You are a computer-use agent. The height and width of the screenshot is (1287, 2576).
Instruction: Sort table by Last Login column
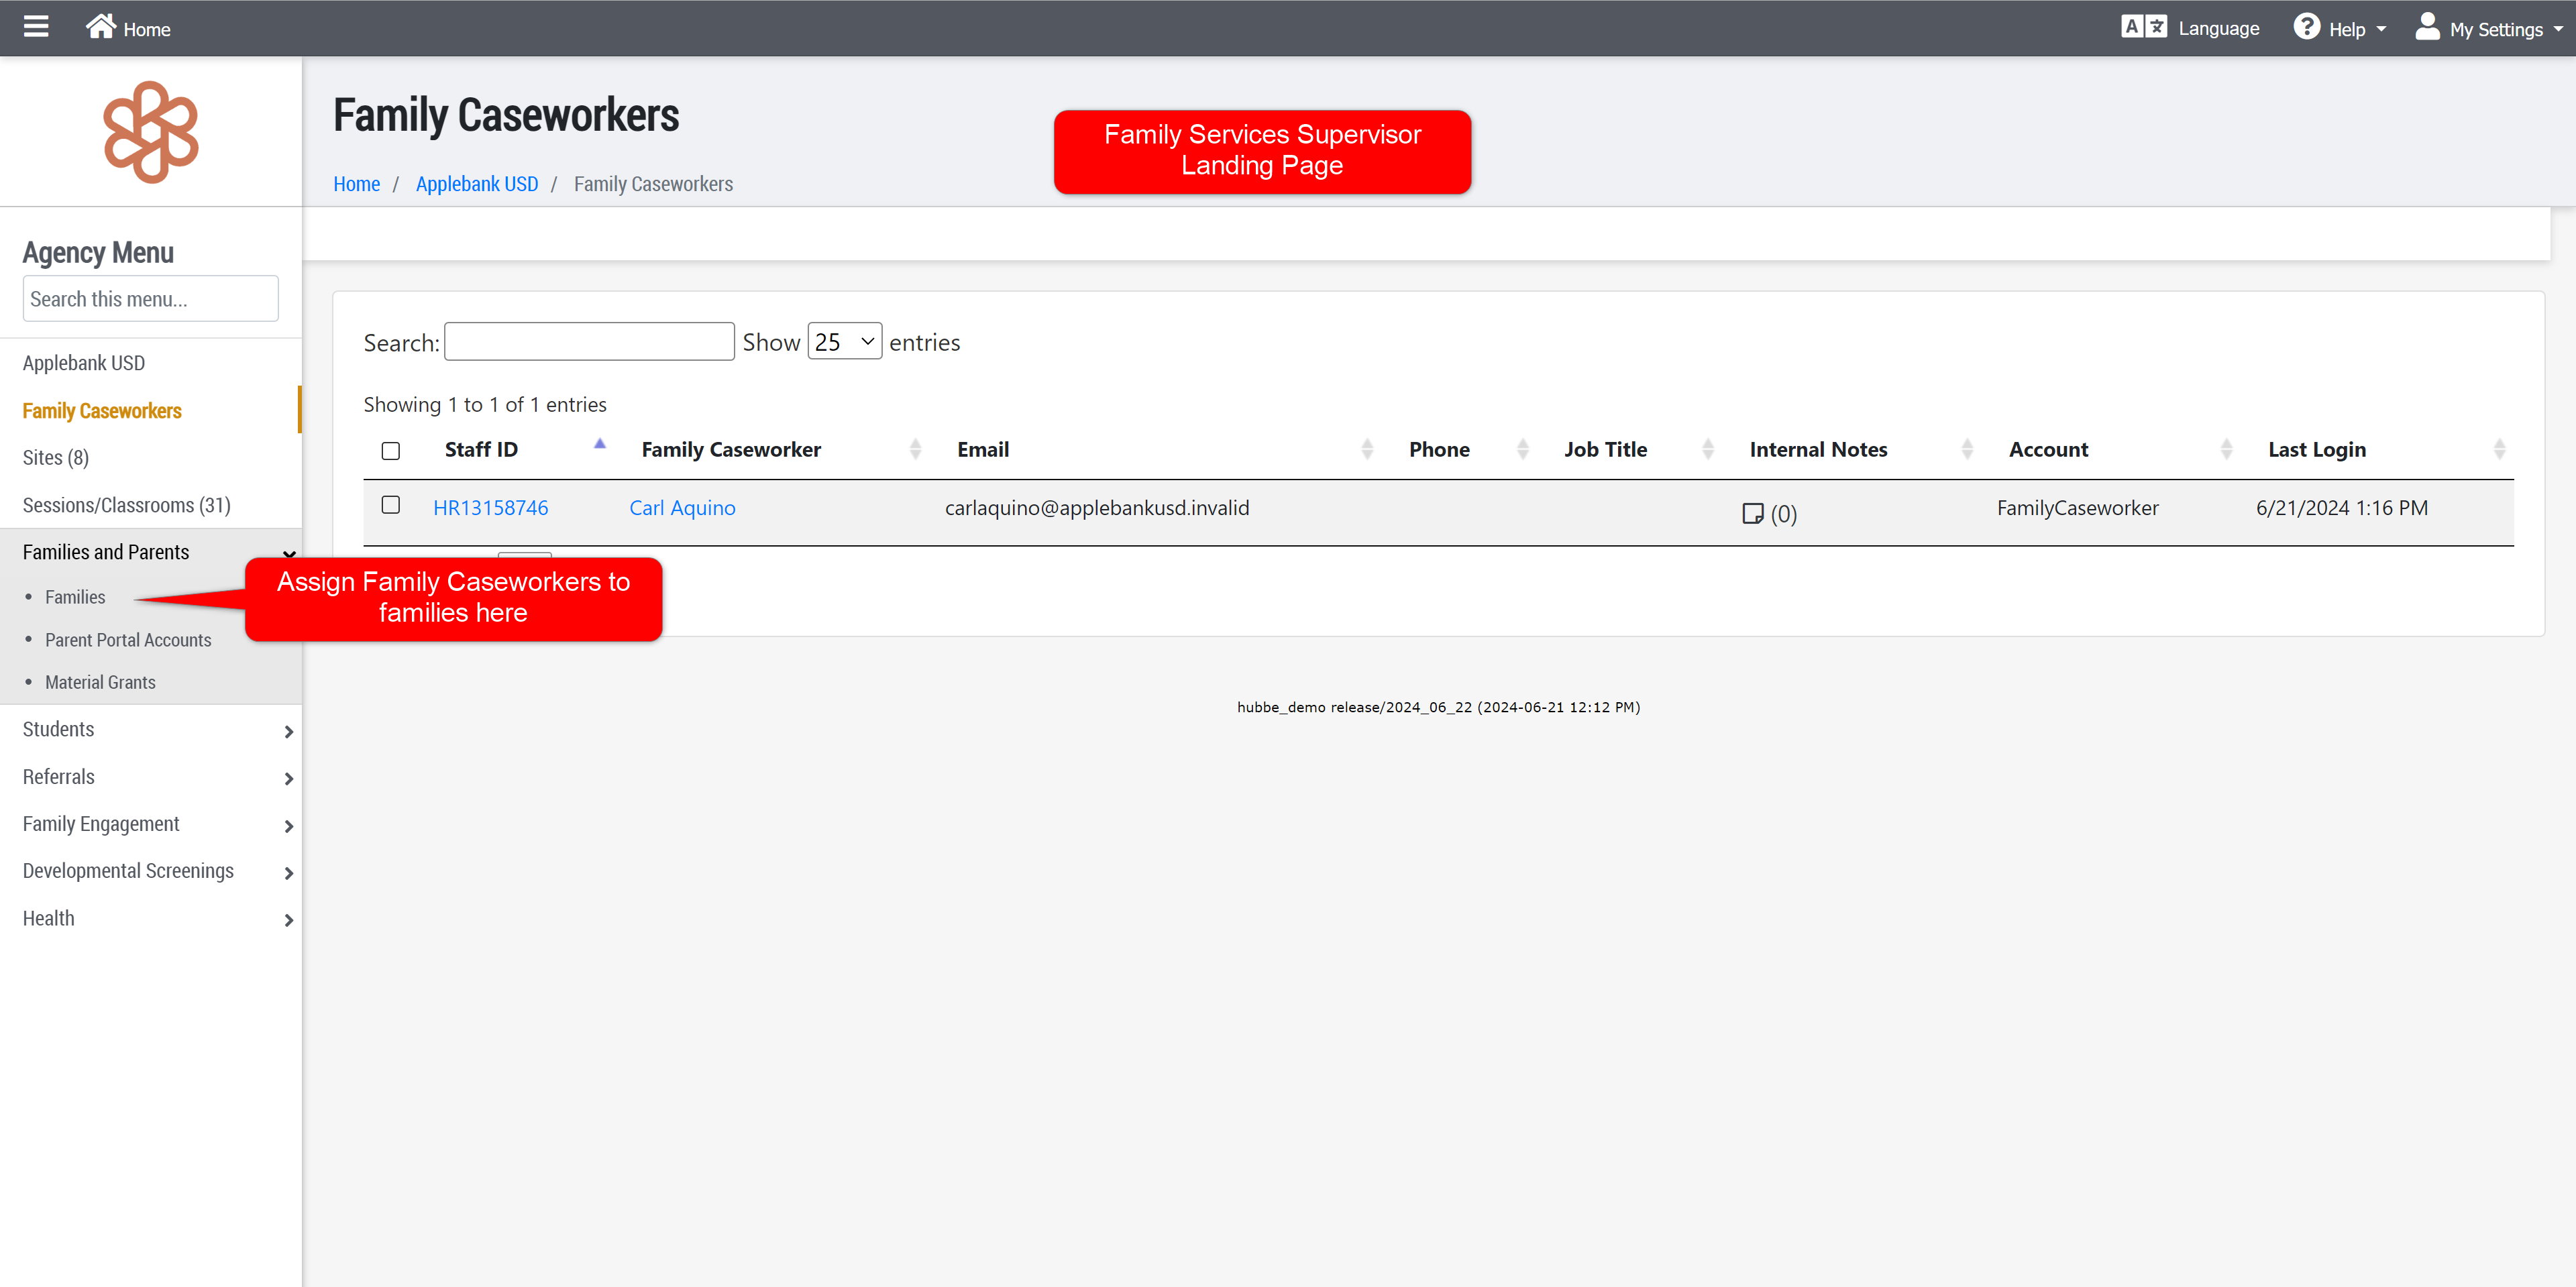click(2317, 450)
